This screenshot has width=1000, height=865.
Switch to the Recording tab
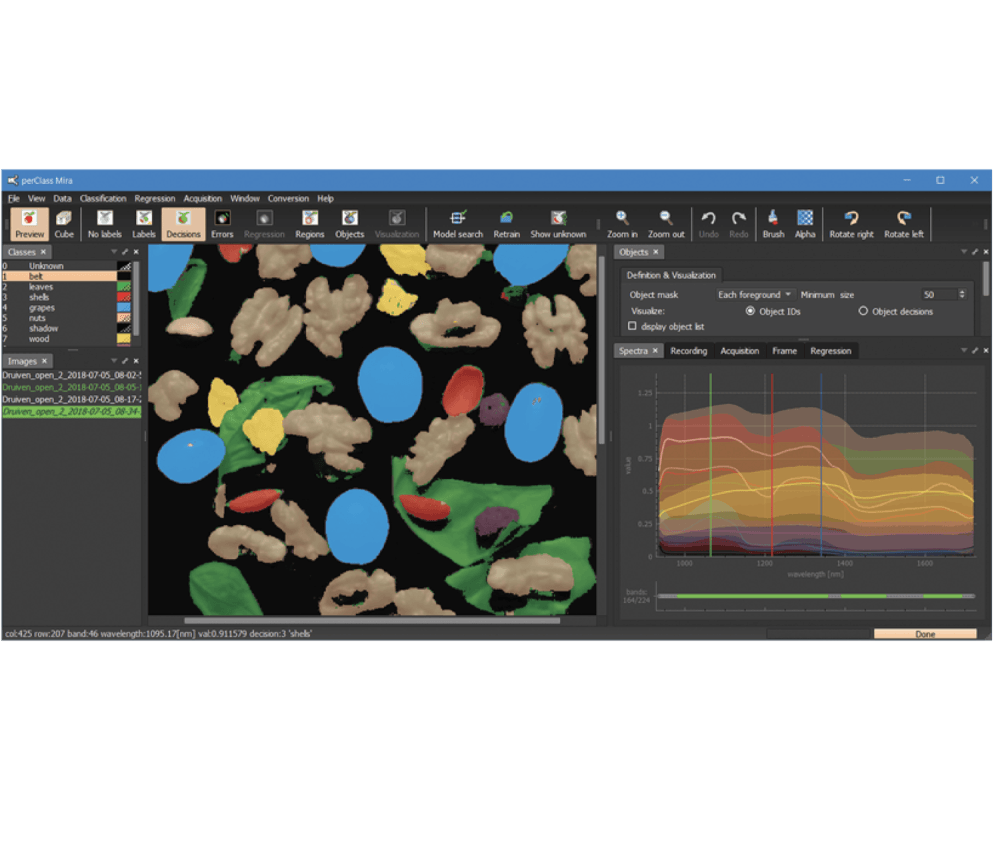[688, 351]
